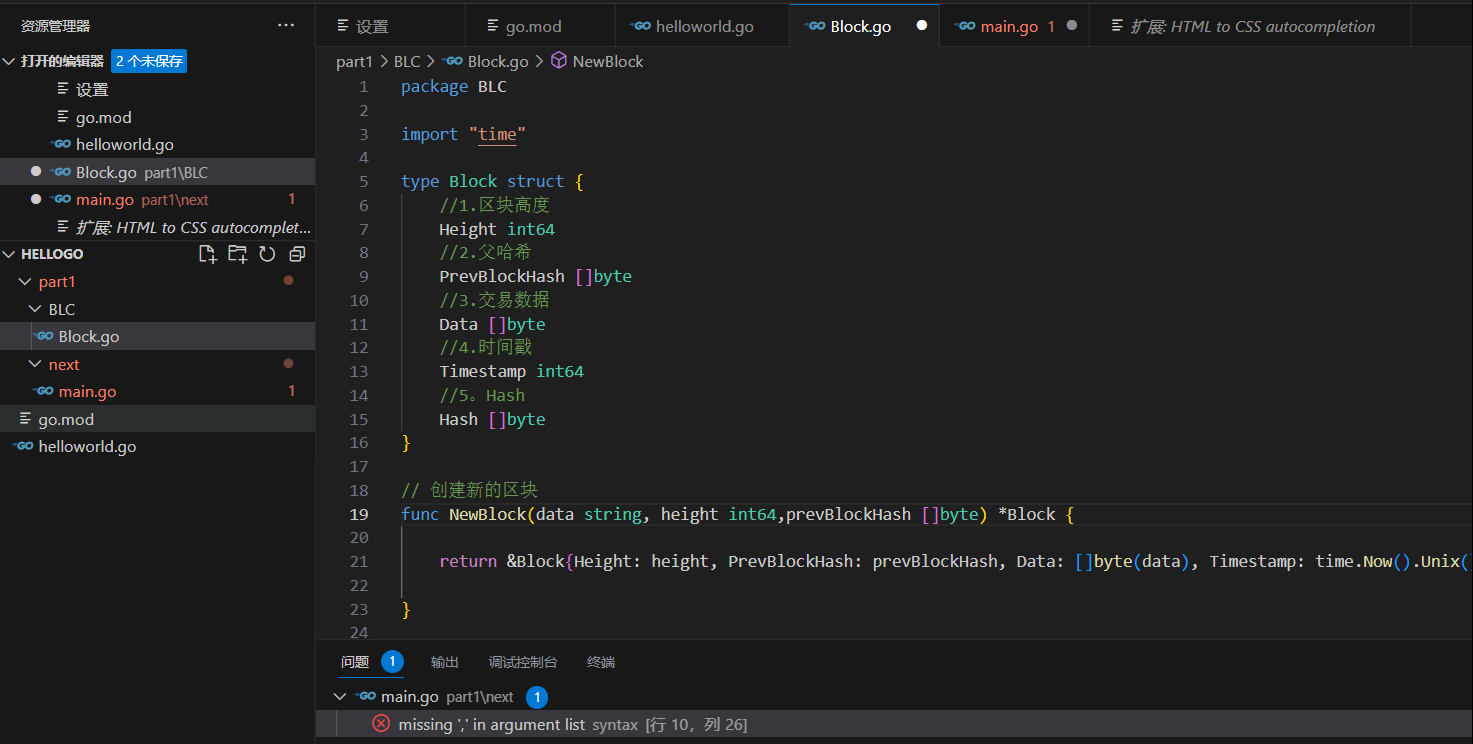The width and height of the screenshot is (1473, 744).
Task: Open the 终端 panel tab
Action: [601, 662]
